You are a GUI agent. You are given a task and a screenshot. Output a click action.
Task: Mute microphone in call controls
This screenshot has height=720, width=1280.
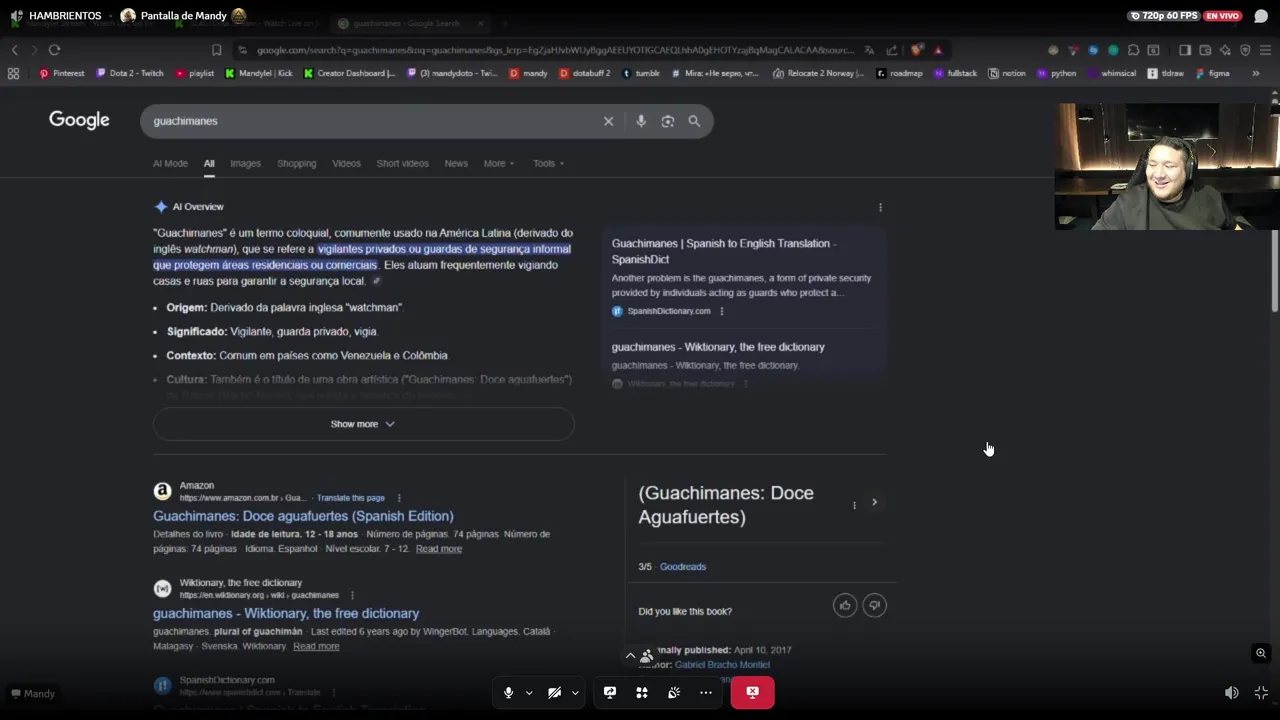pos(508,692)
